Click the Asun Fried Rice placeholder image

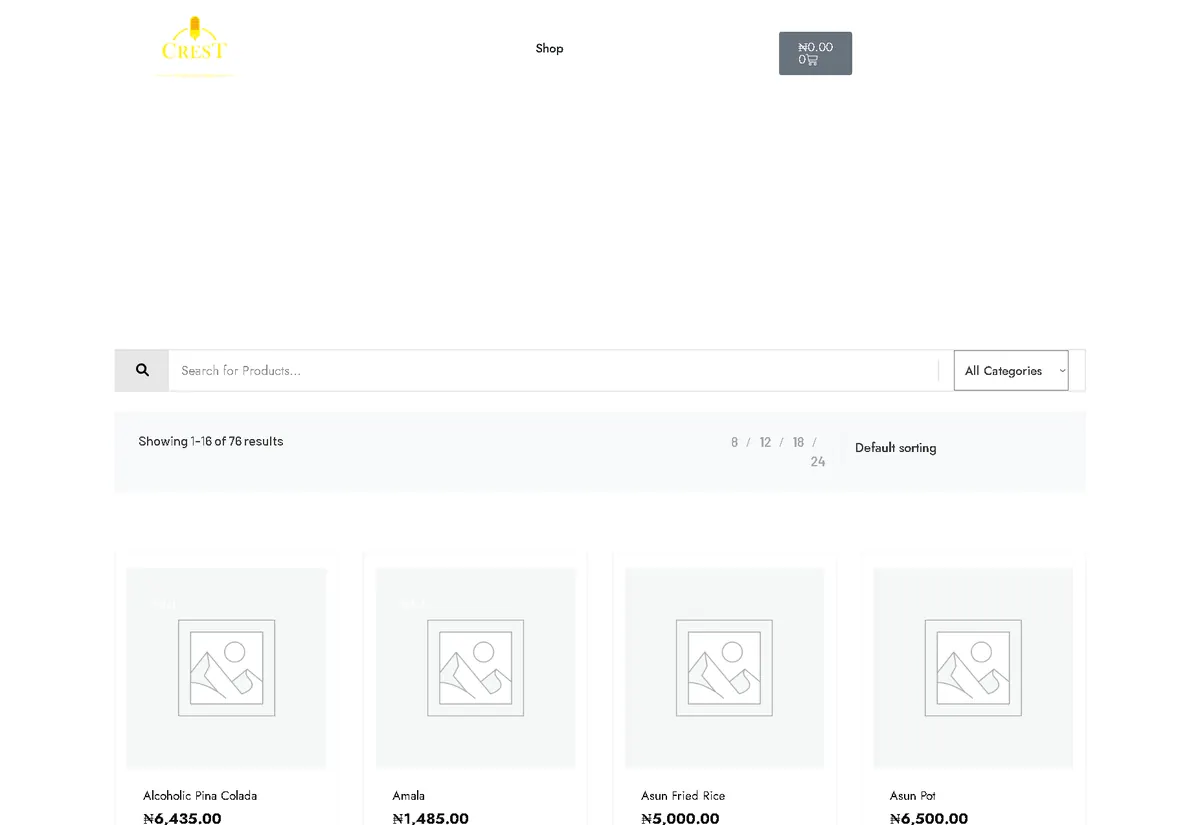click(724, 668)
